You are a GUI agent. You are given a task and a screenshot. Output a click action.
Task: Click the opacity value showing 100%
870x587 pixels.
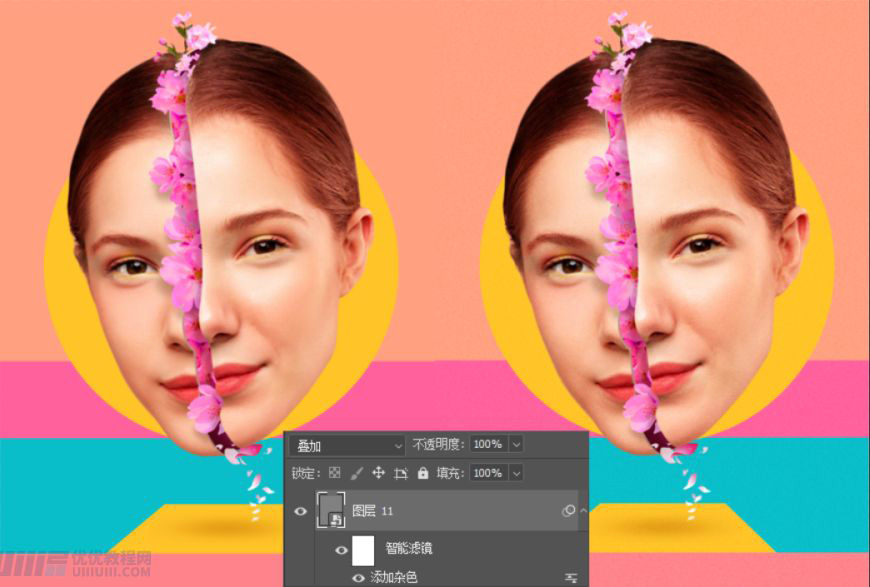click(485, 444)
